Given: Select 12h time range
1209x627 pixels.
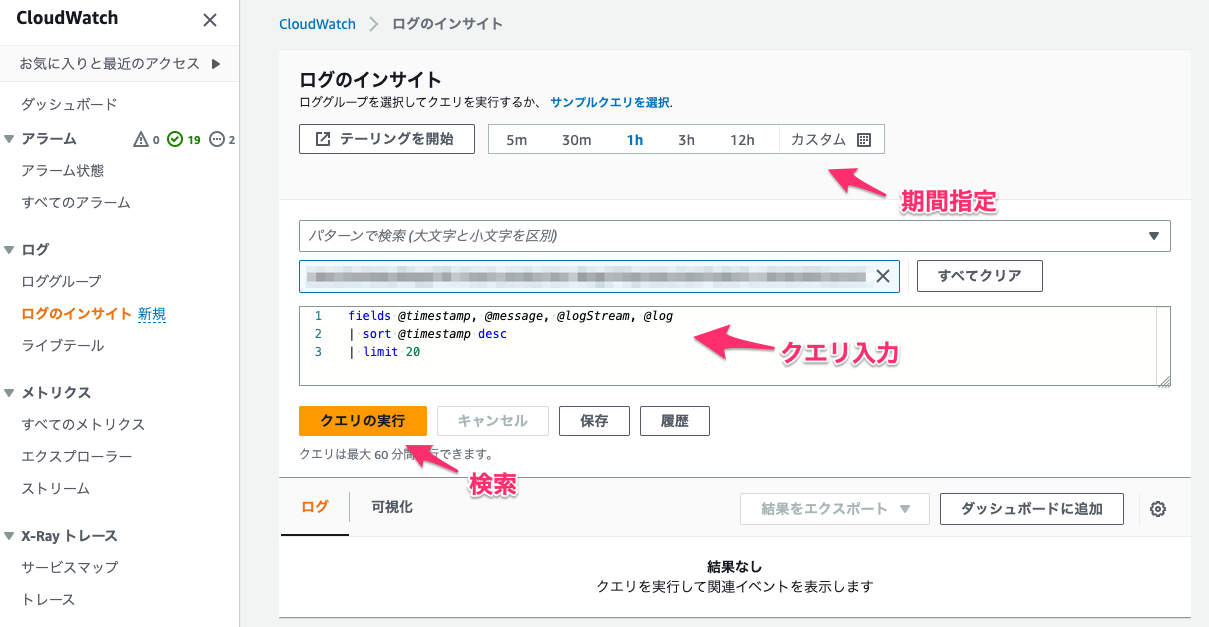Looking at the screenshot, I should tap(742, 140).
